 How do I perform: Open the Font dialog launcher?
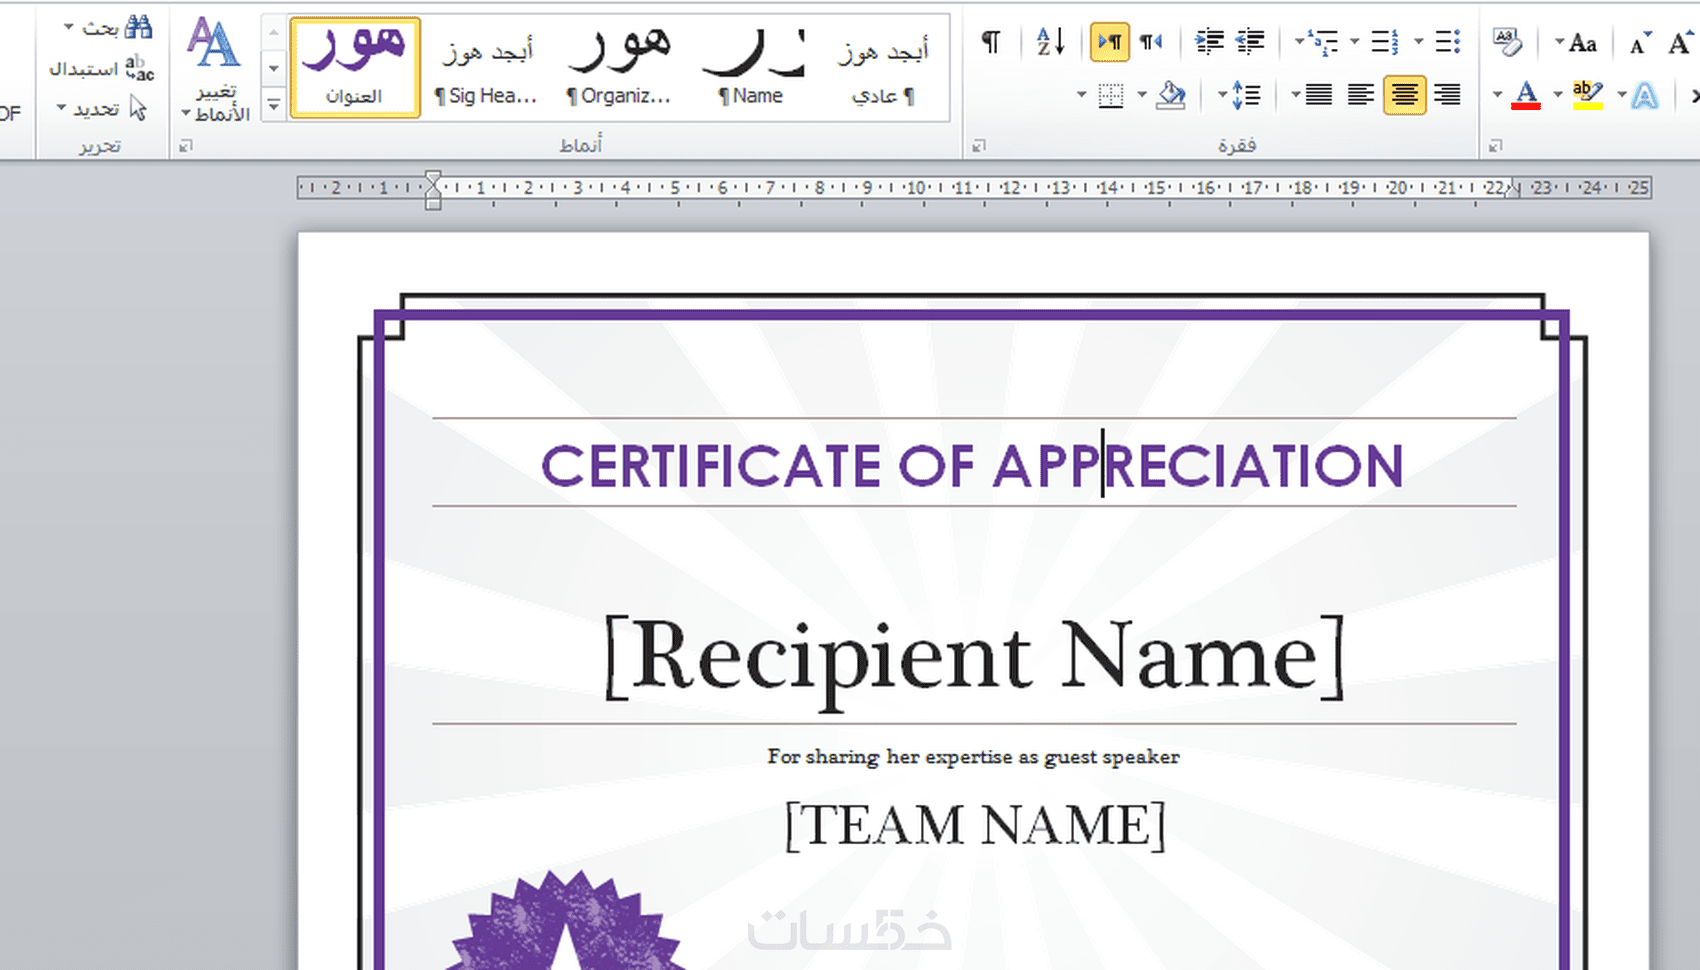[x=1495, y=146]
